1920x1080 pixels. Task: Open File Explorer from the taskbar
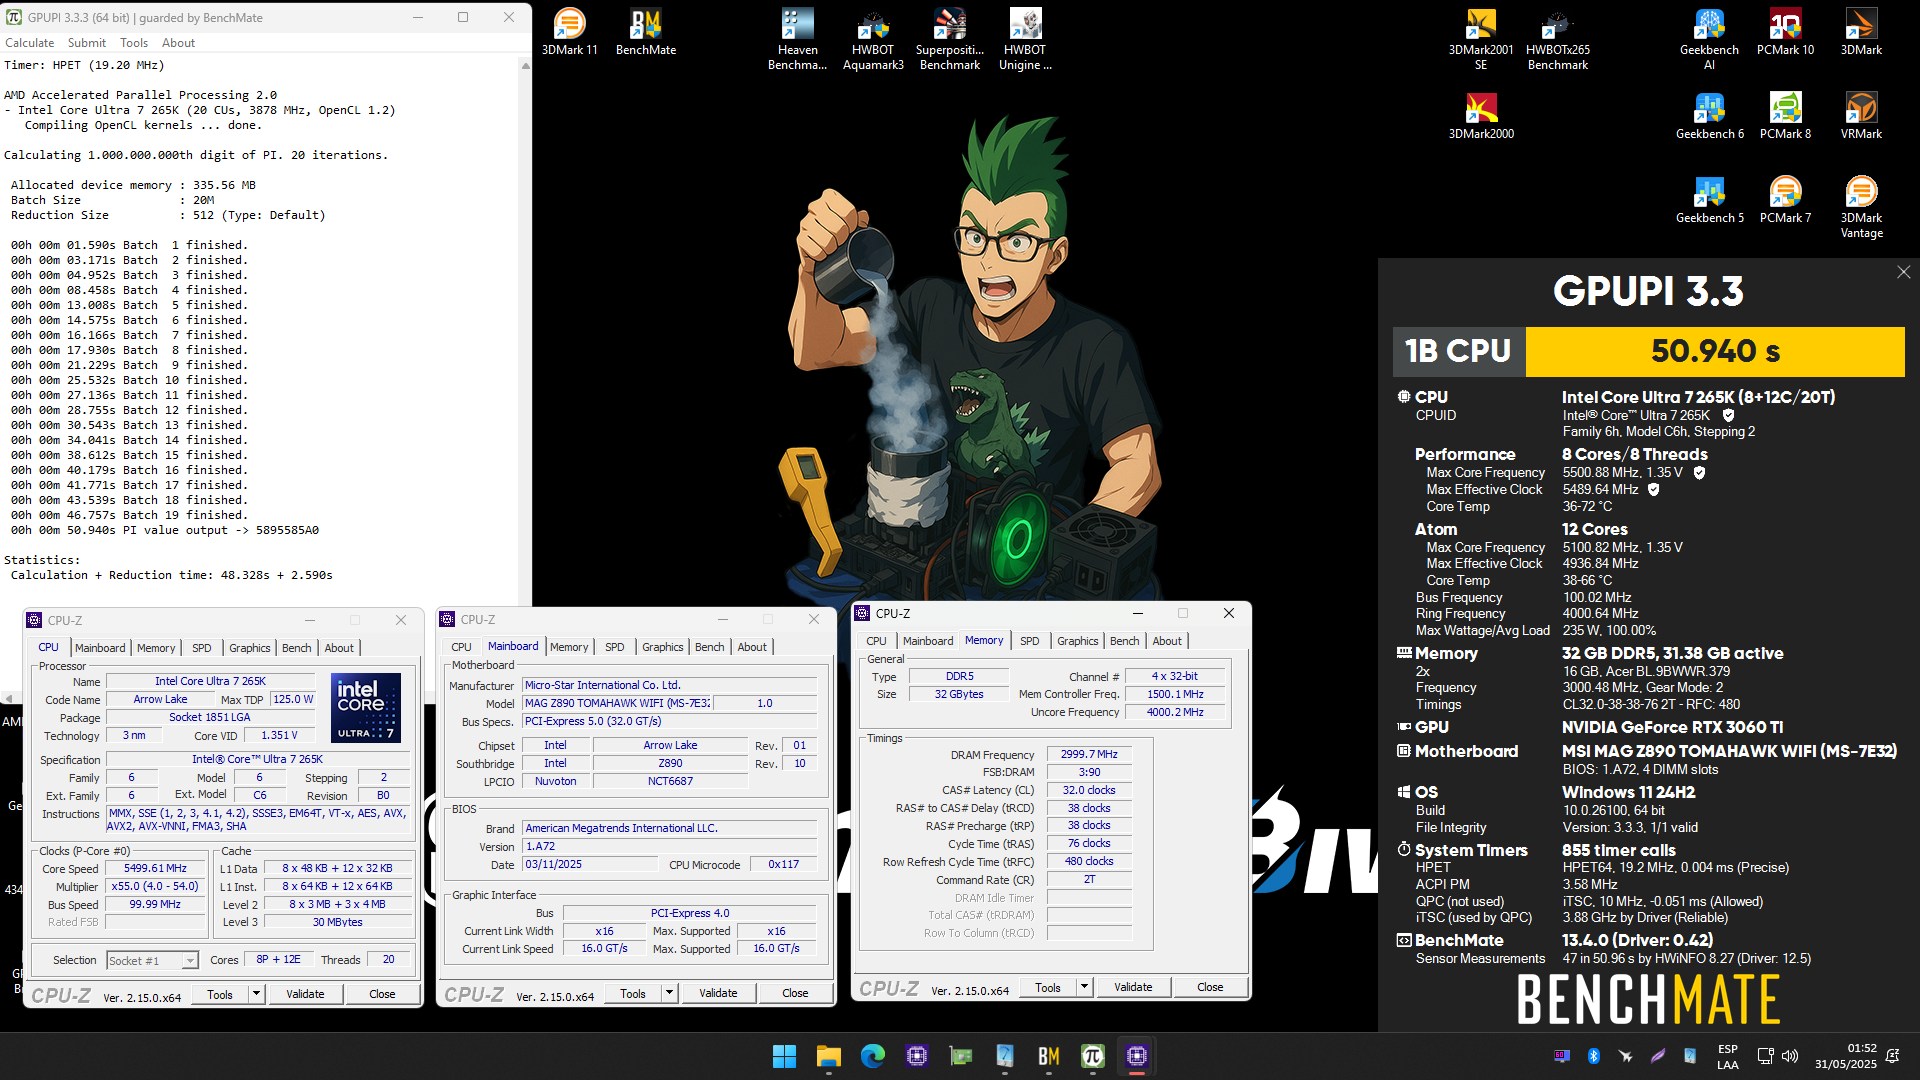(x=828, y=1056)
